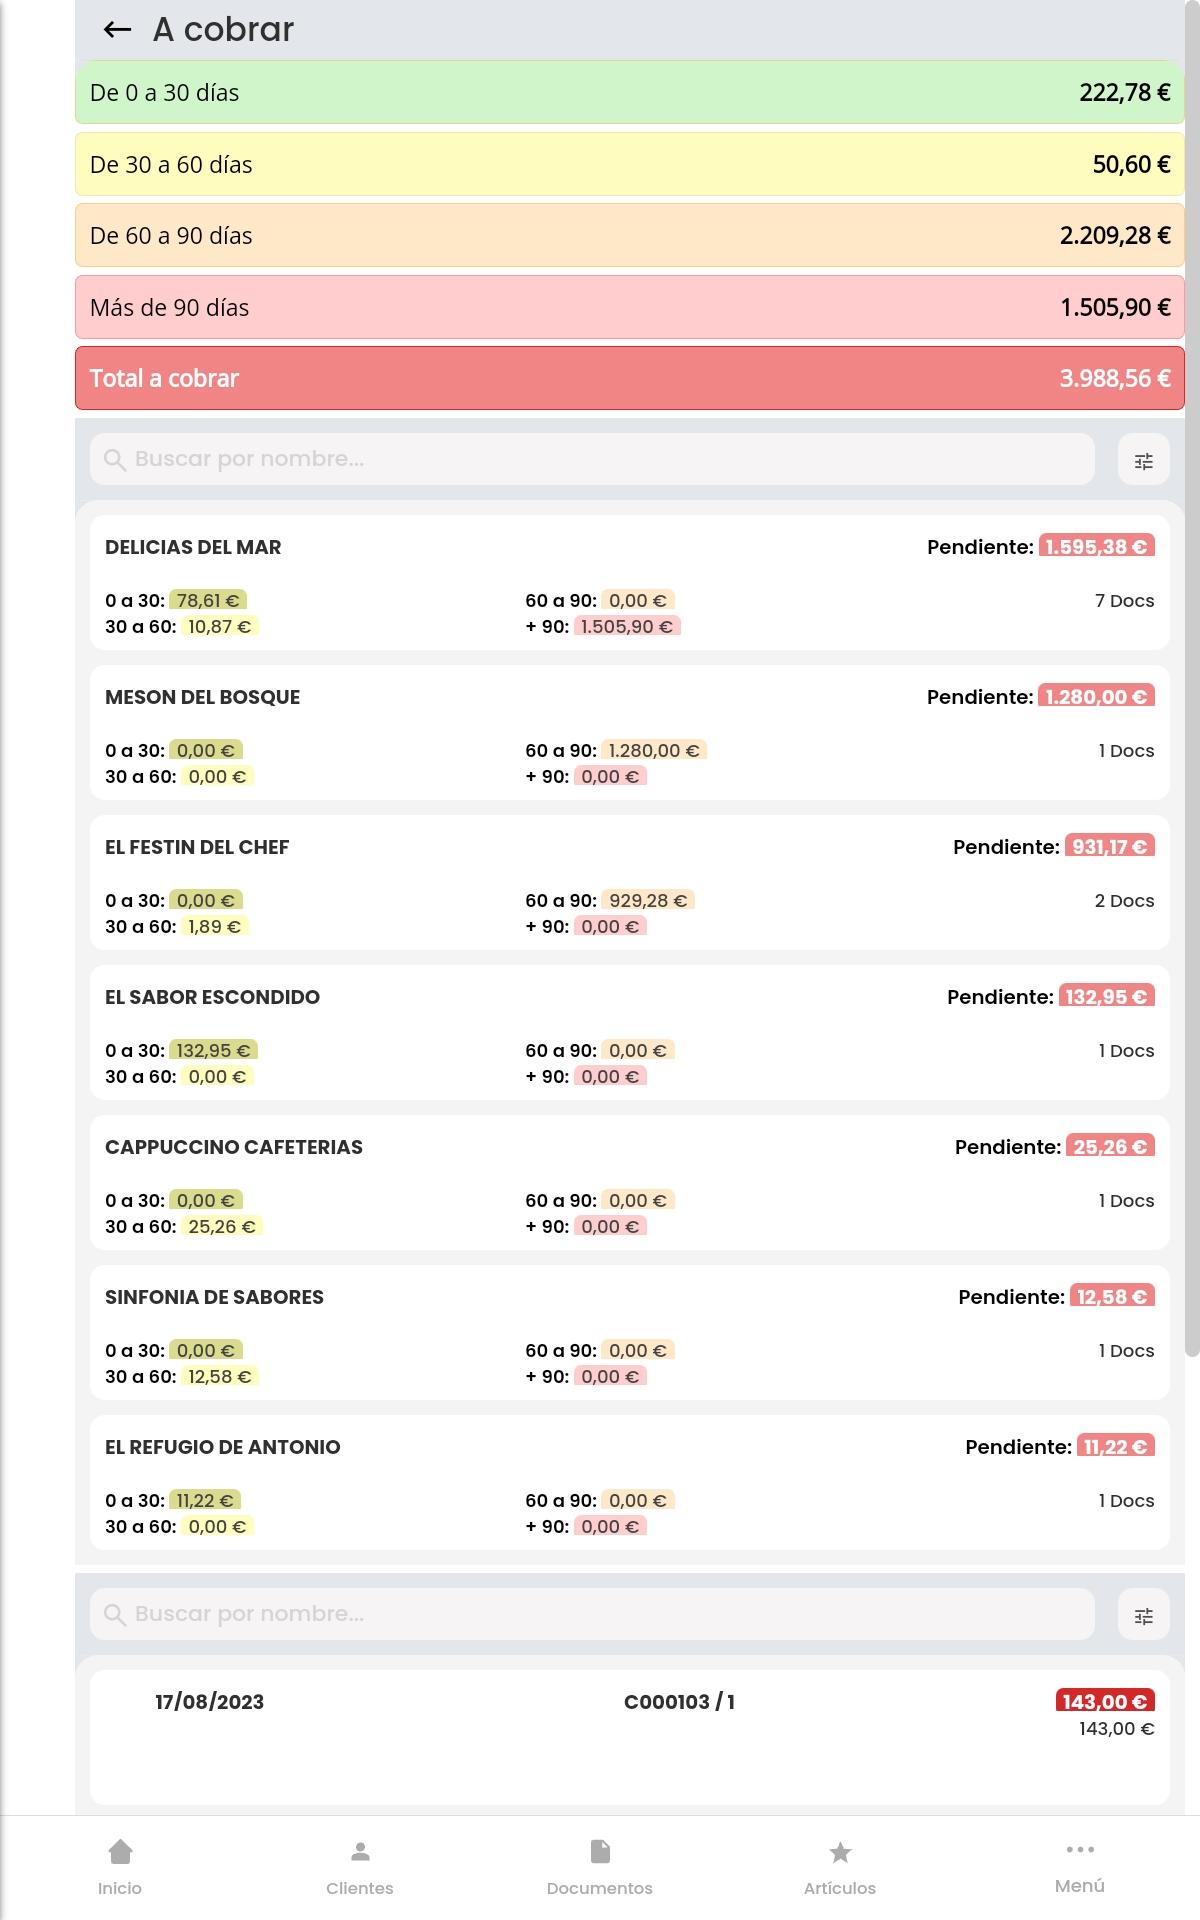Click the lower 'Buscar por nombre' search field
The width and height of the screenshot is (1200, 1920).
pos(592,1615)
